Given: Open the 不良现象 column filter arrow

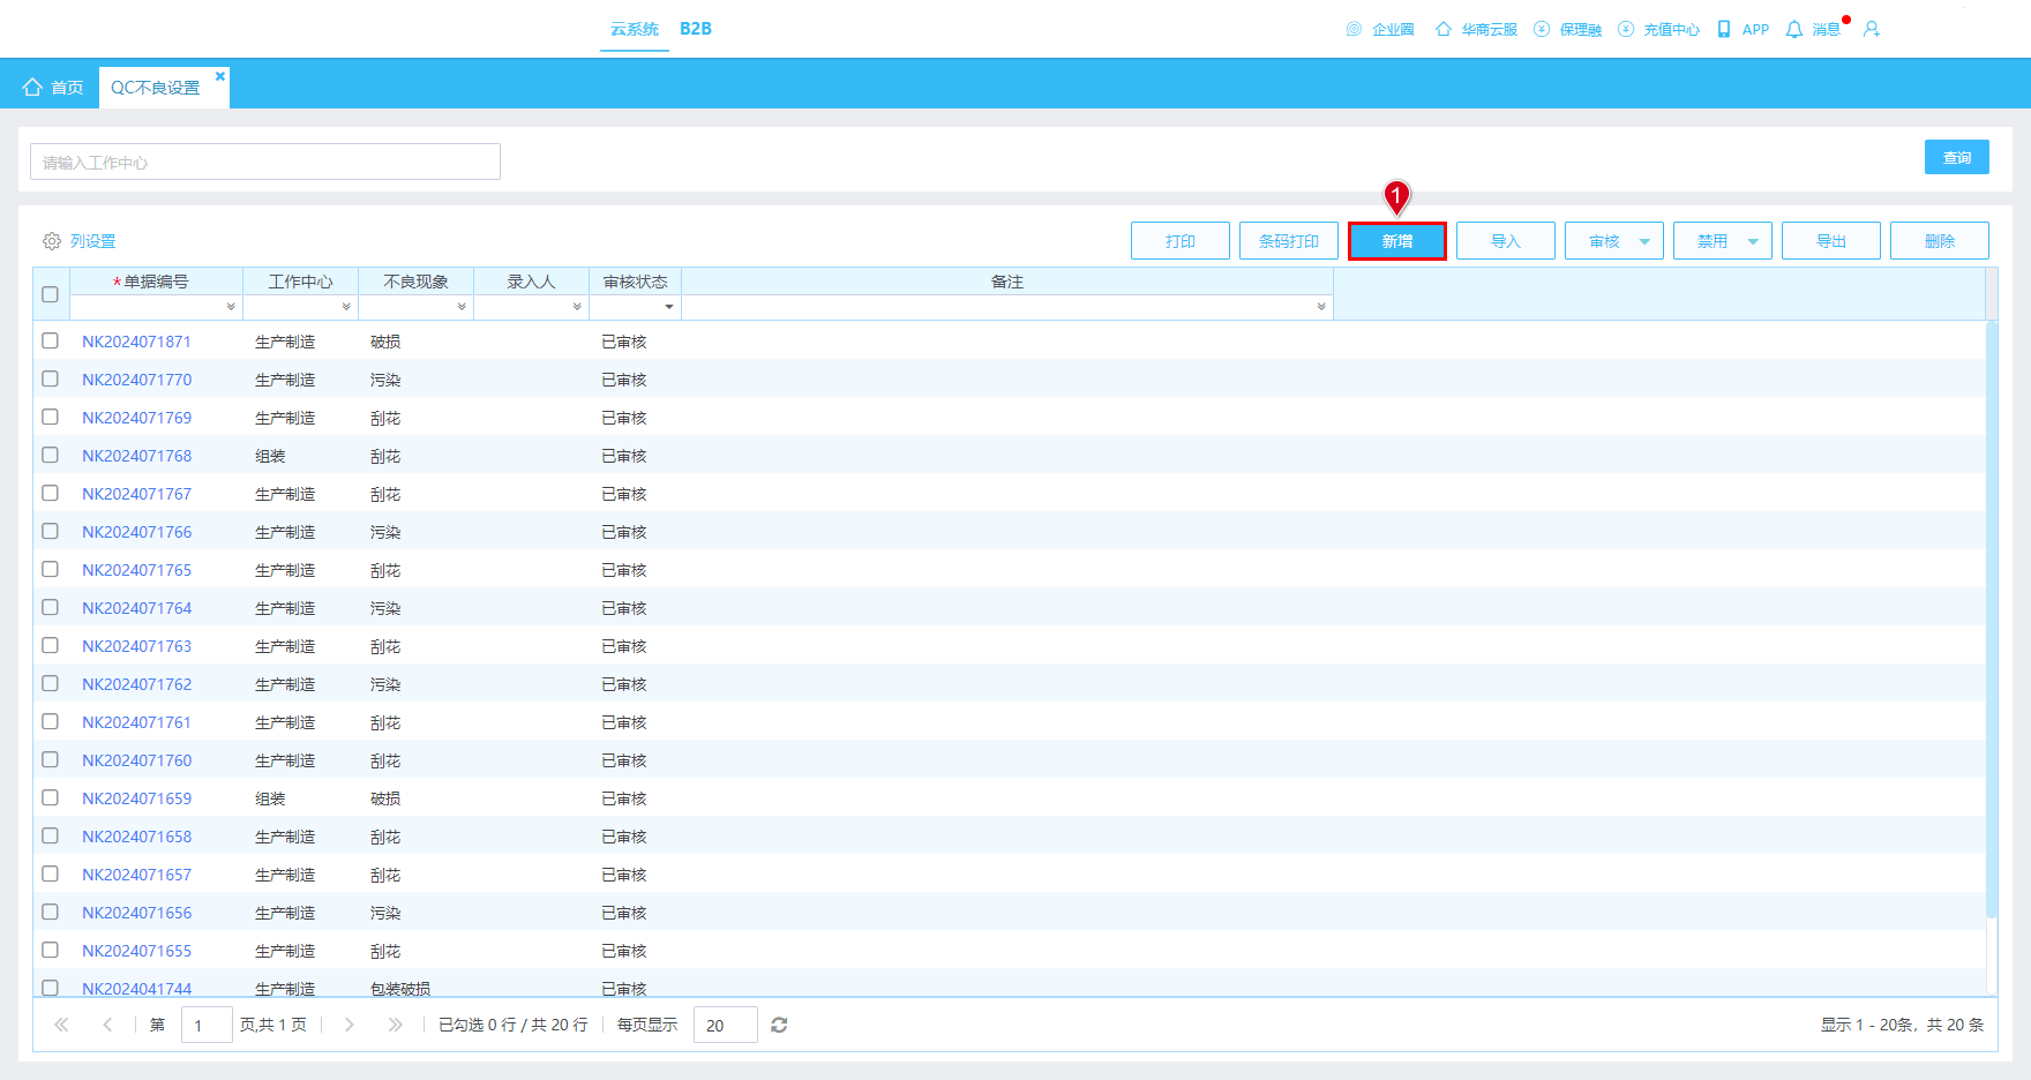Looking at the screenshot, I should pyautogui.click(x=461, y=307).
